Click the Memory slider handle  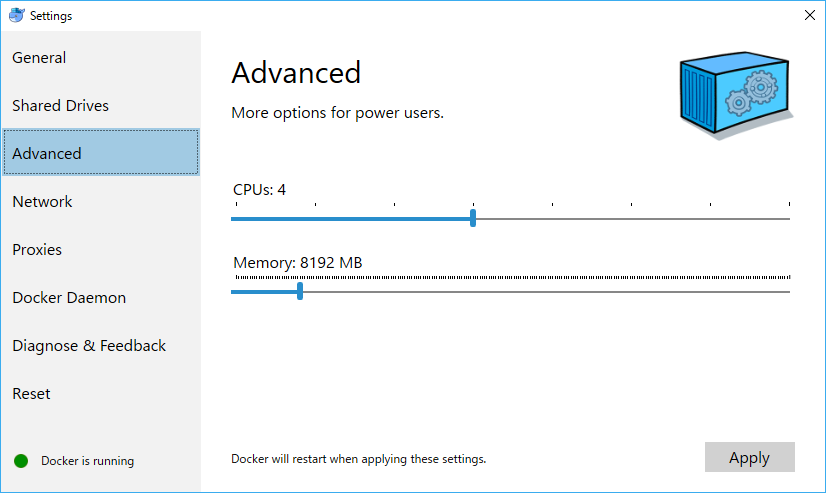point(300,291)
